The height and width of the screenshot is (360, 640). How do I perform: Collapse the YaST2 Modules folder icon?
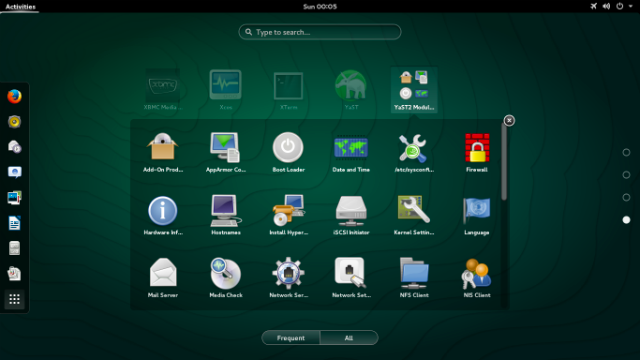tap(414, 90)
